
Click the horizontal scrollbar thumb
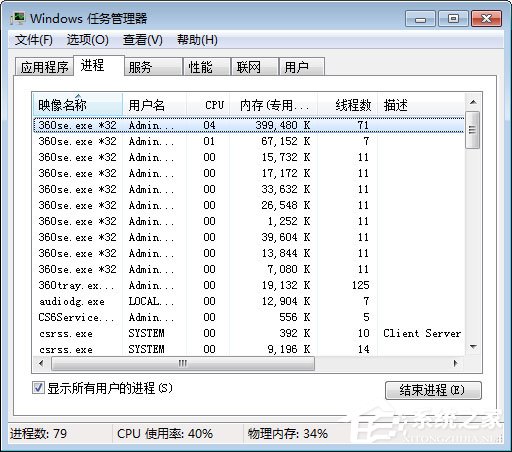pos(183,363)
